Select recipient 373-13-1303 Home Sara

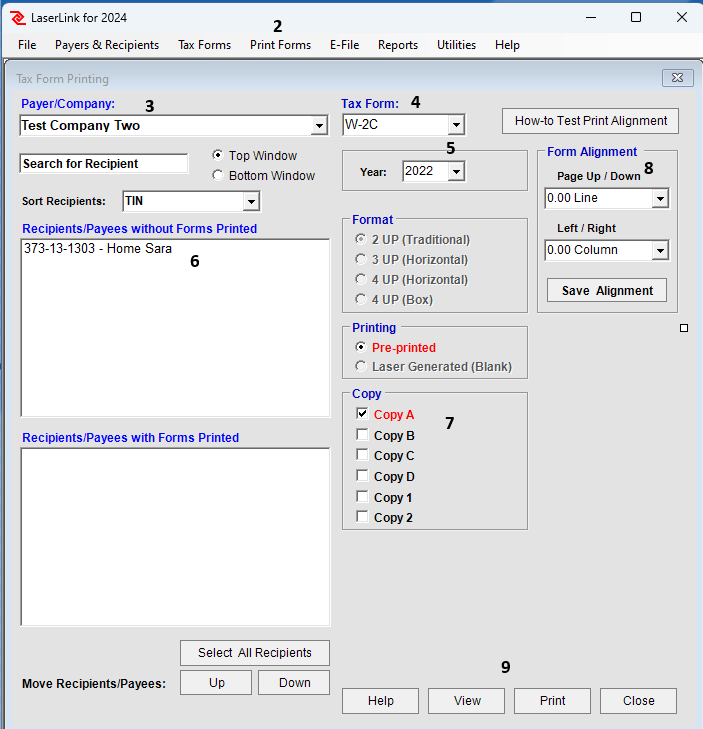pos(98,249)
